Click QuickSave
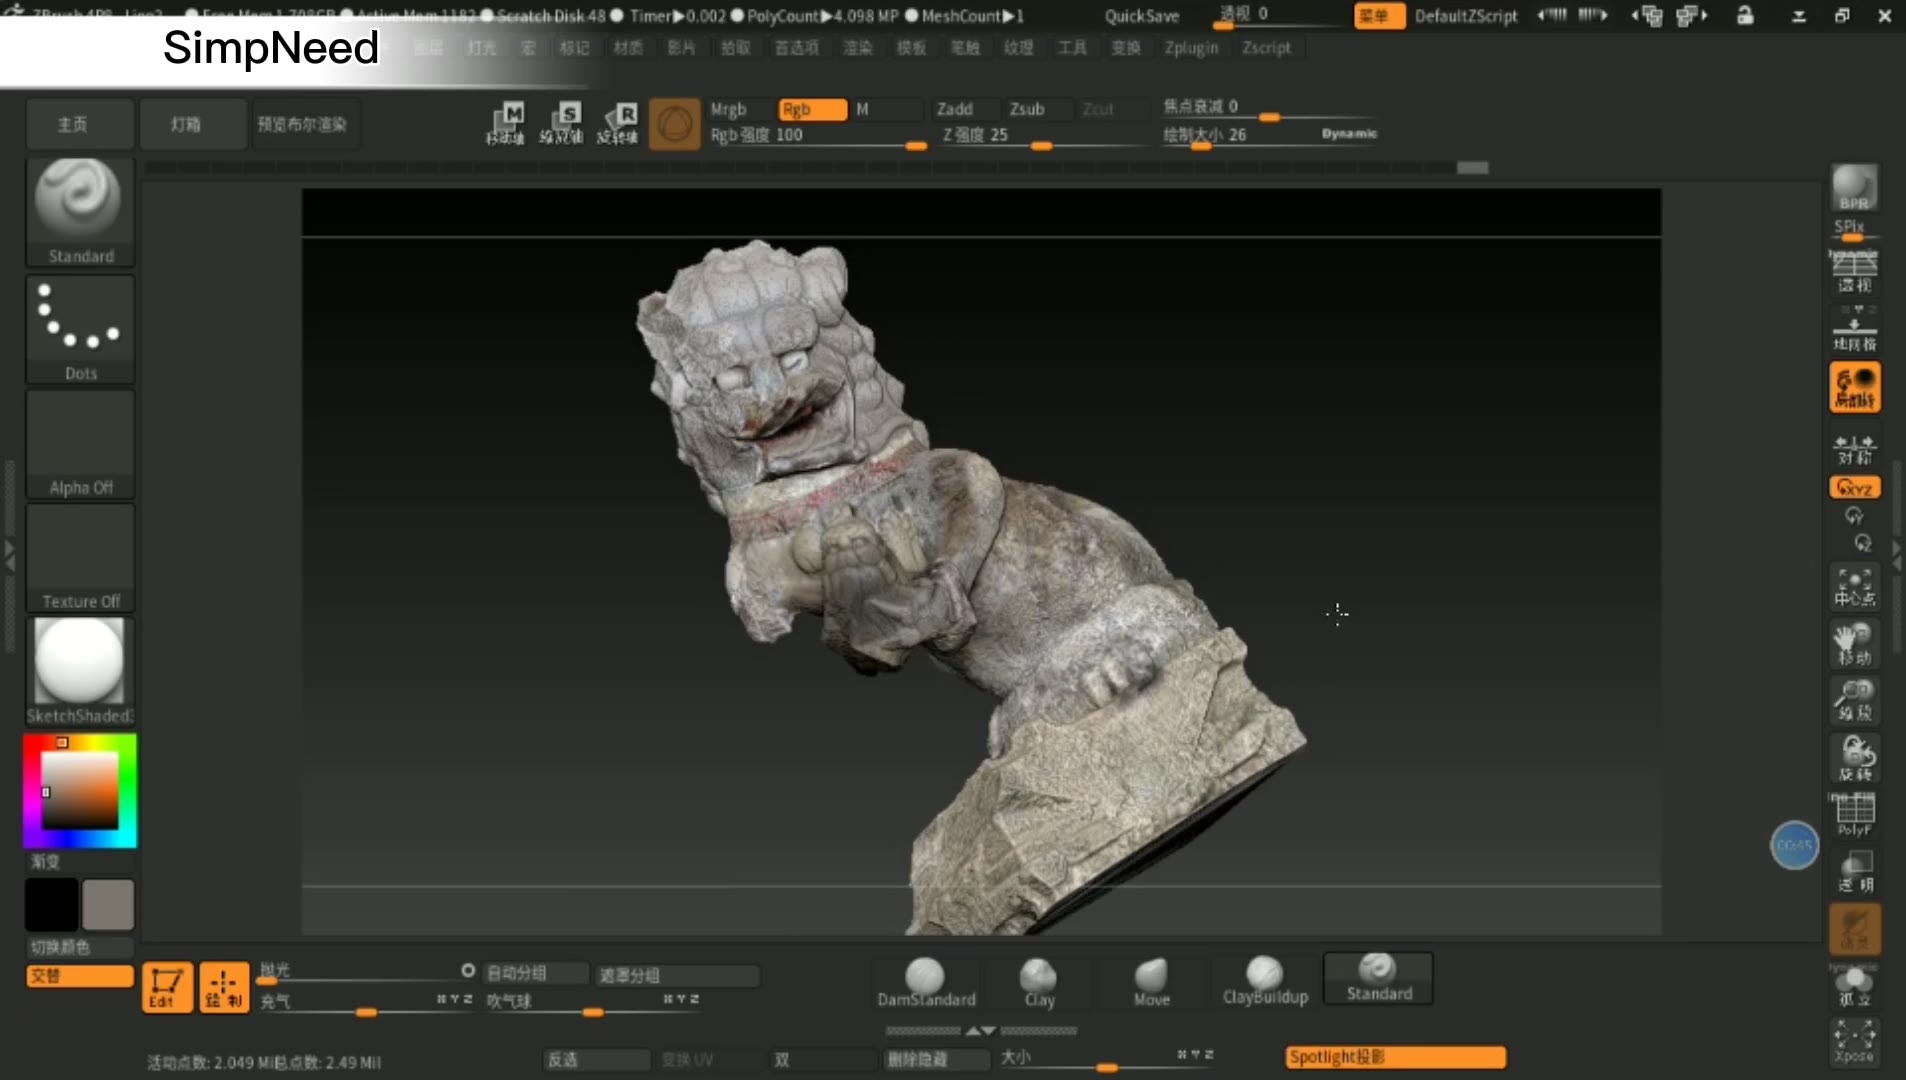The image size is (1906, 1080). [1141, 16]
